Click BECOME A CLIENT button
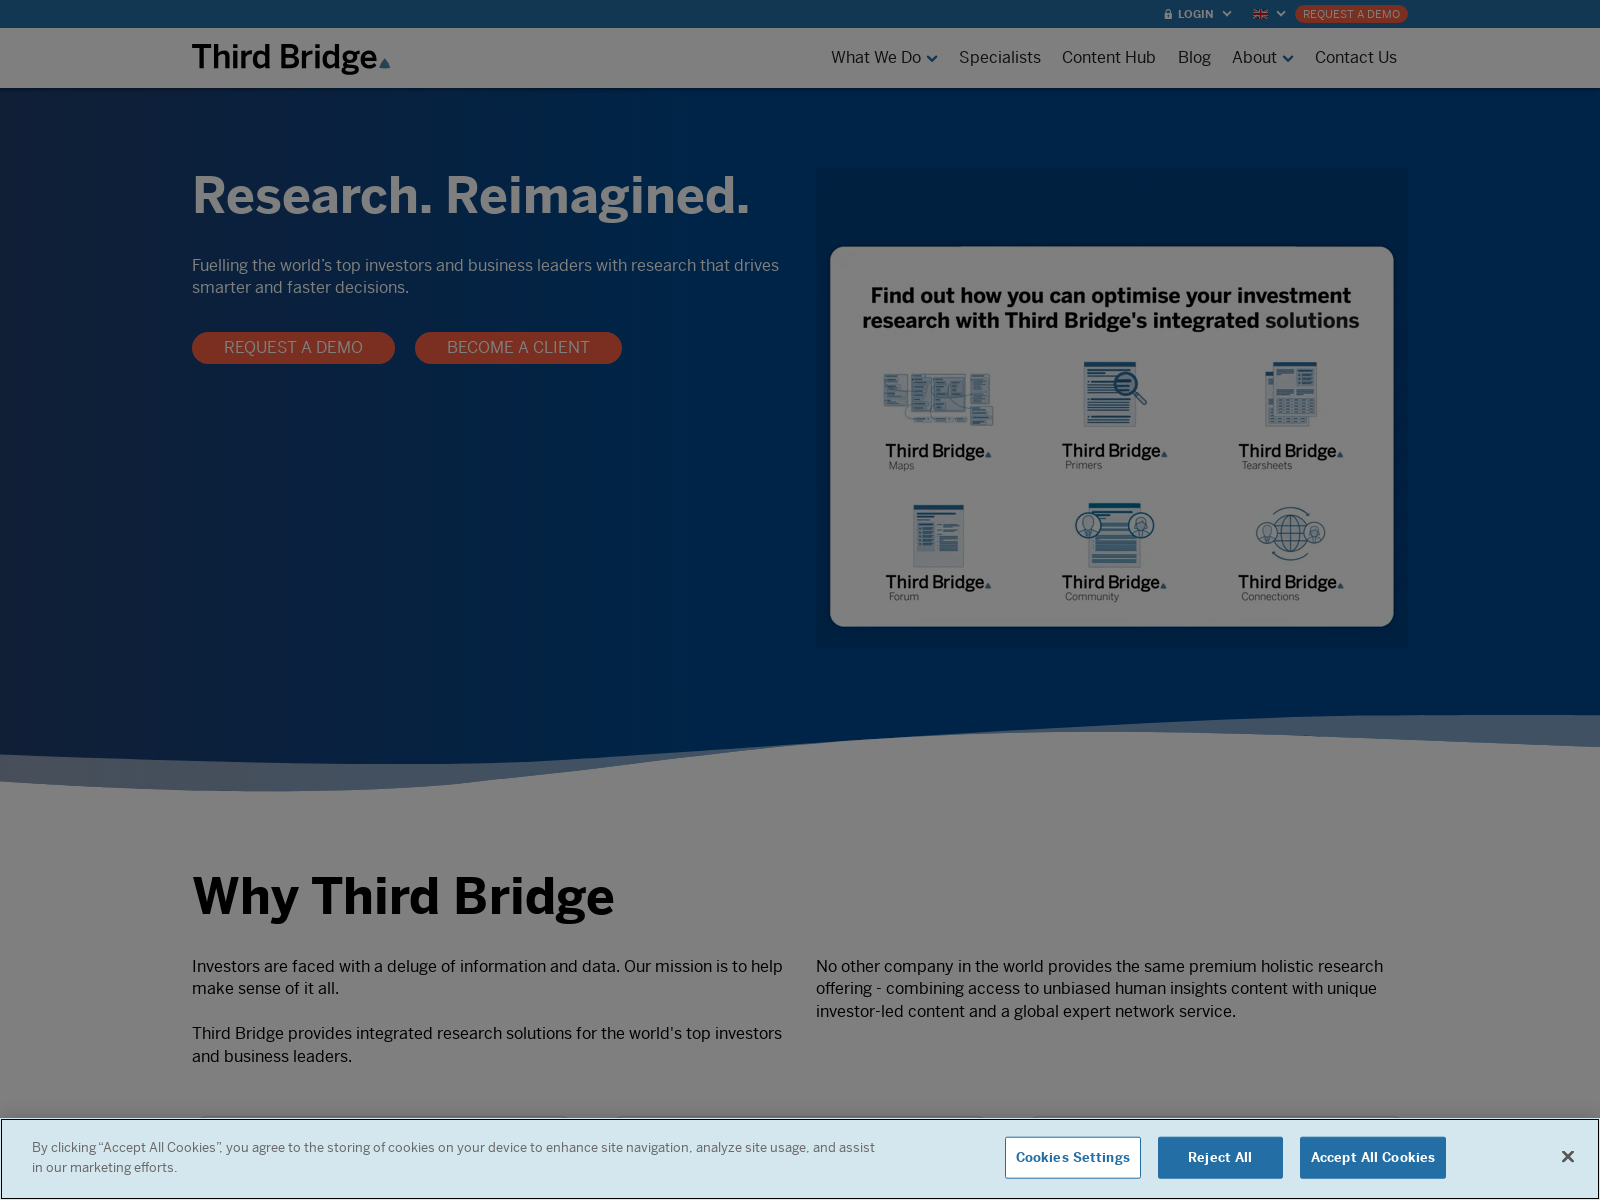 [x=518, y=348]
